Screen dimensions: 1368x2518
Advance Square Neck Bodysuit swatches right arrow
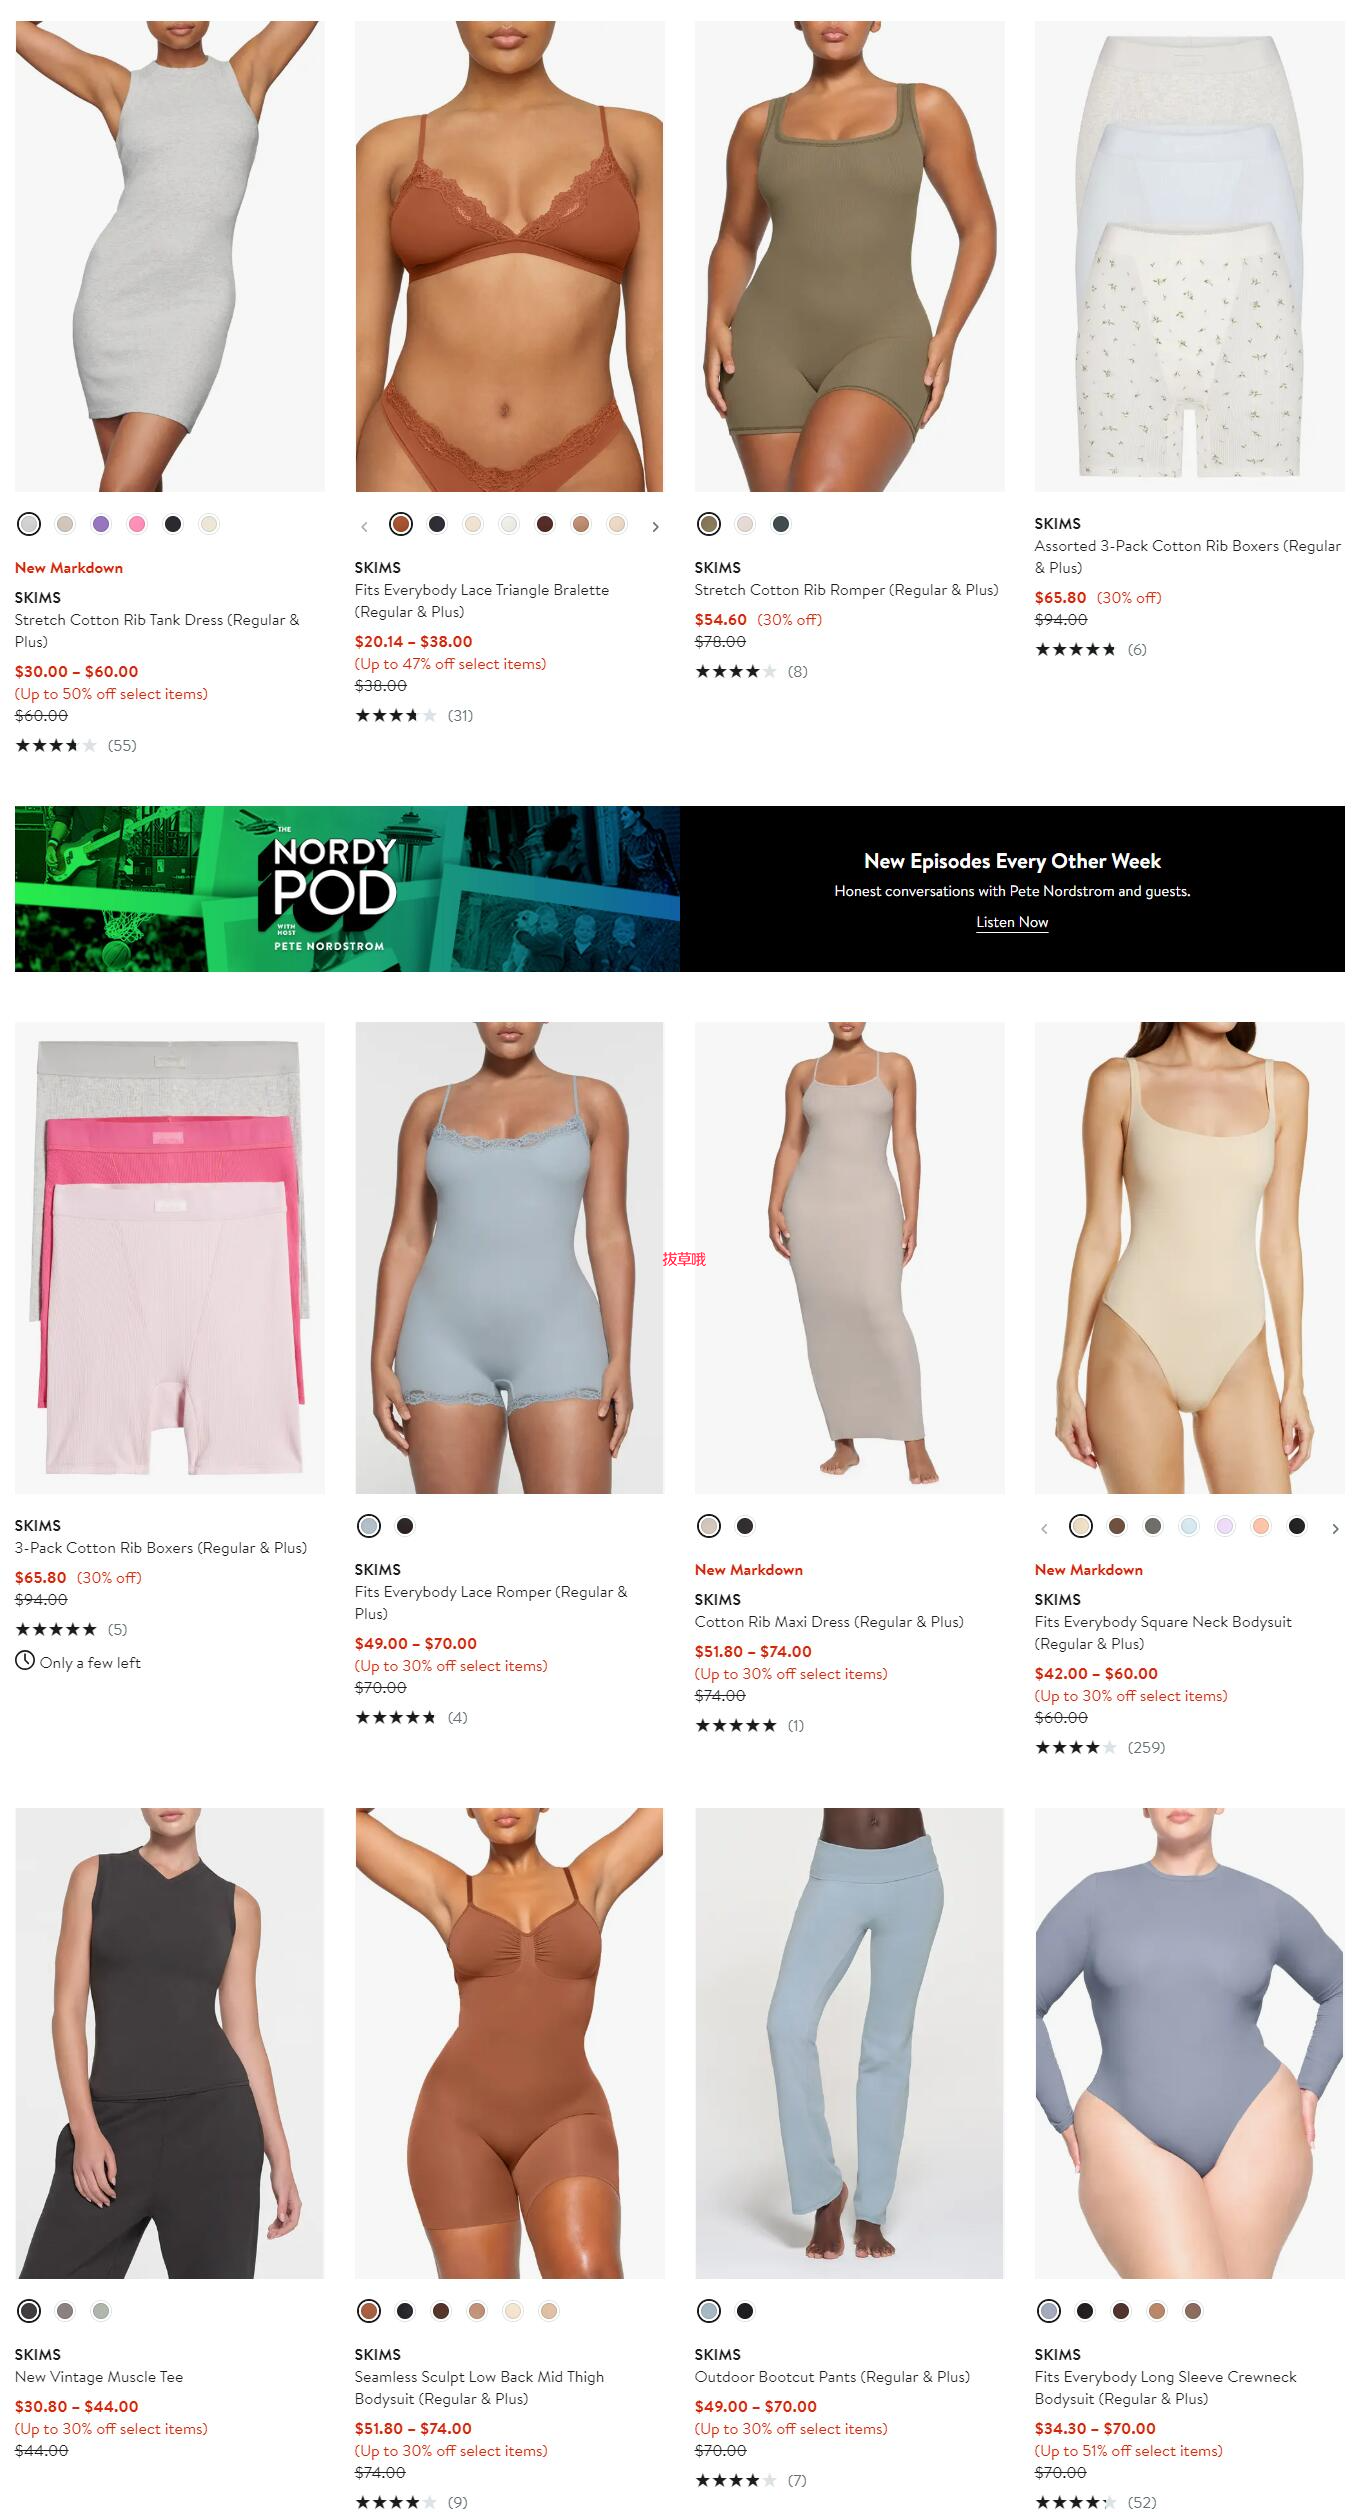click(1335, 1528)
